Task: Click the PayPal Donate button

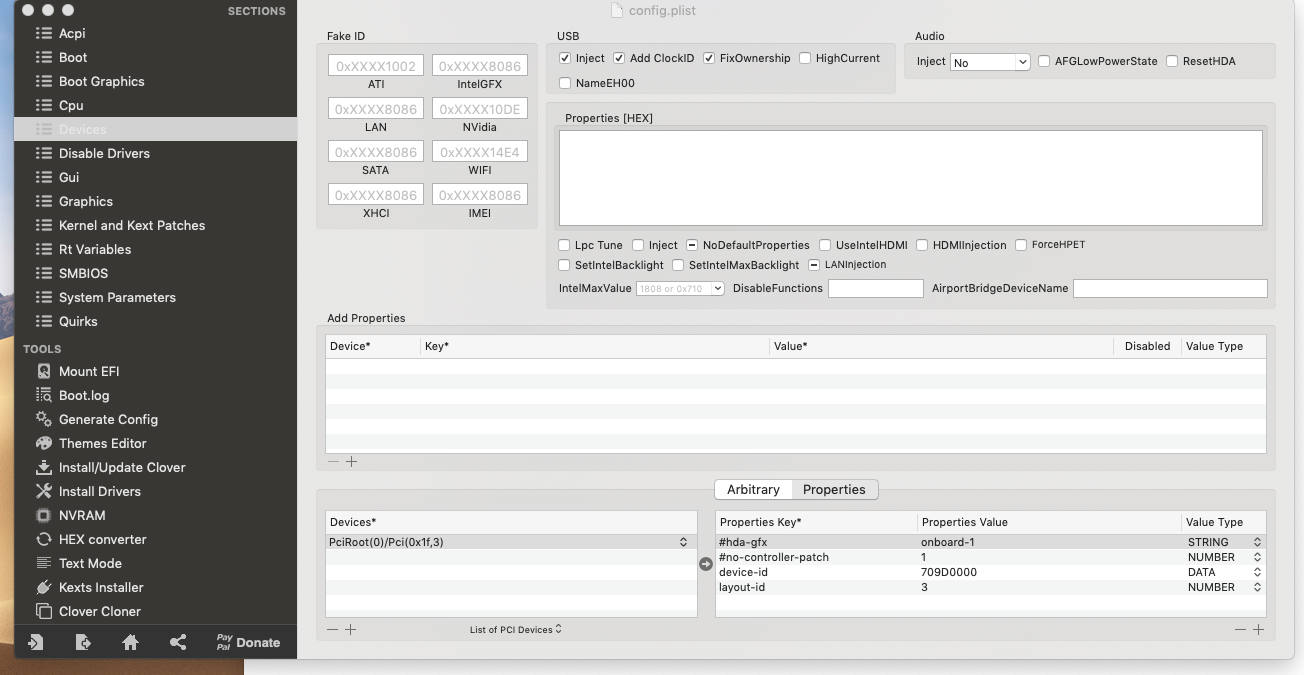Action: (248, 643)
